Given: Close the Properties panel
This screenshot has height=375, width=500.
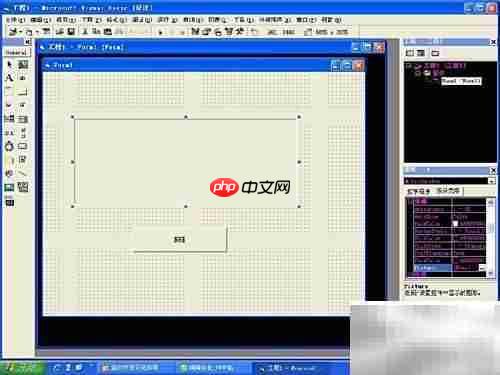Looking at the screenshot, I should tap(493, 170).
